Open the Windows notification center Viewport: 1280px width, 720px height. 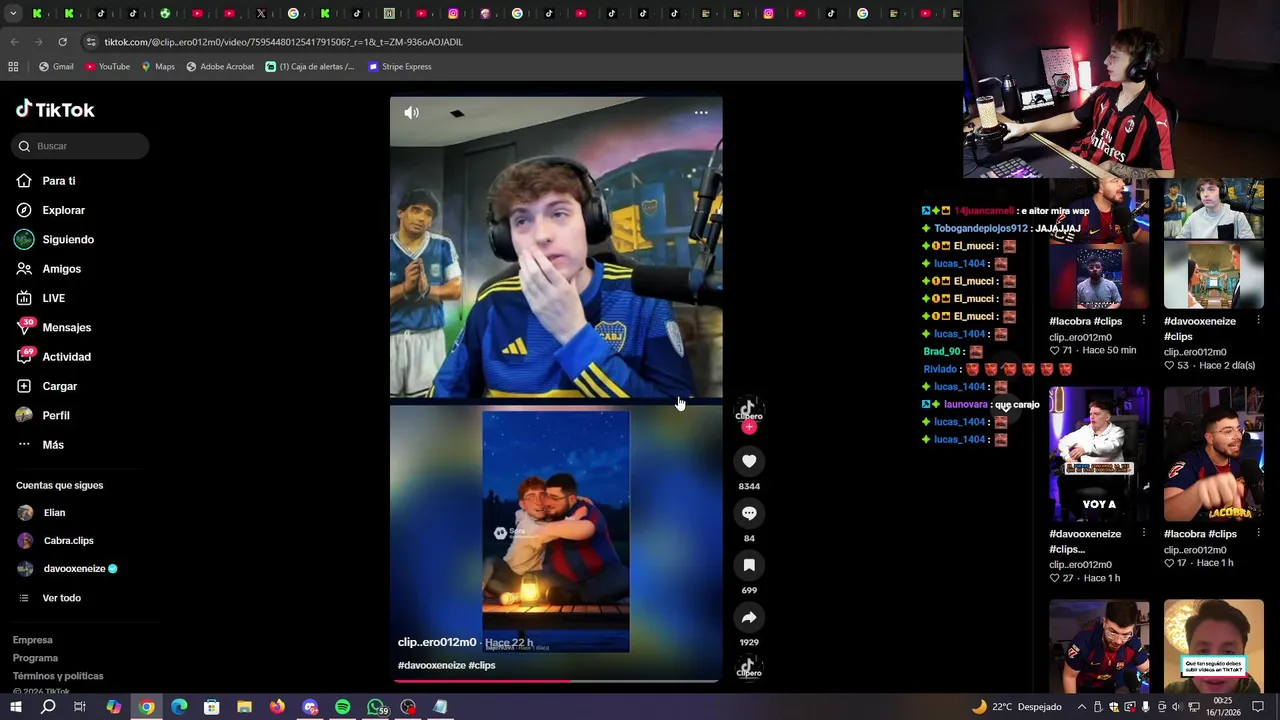(1258, 707)
